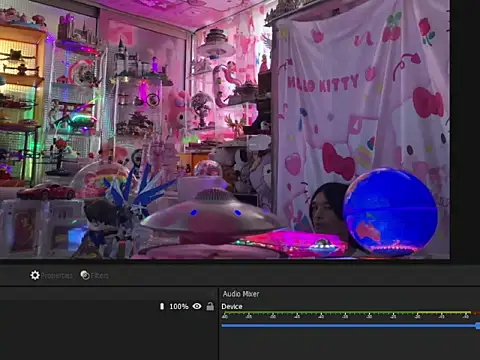Click the pink UFO model in preview
This screenshot has width=480, height=360.
point(213,217)
